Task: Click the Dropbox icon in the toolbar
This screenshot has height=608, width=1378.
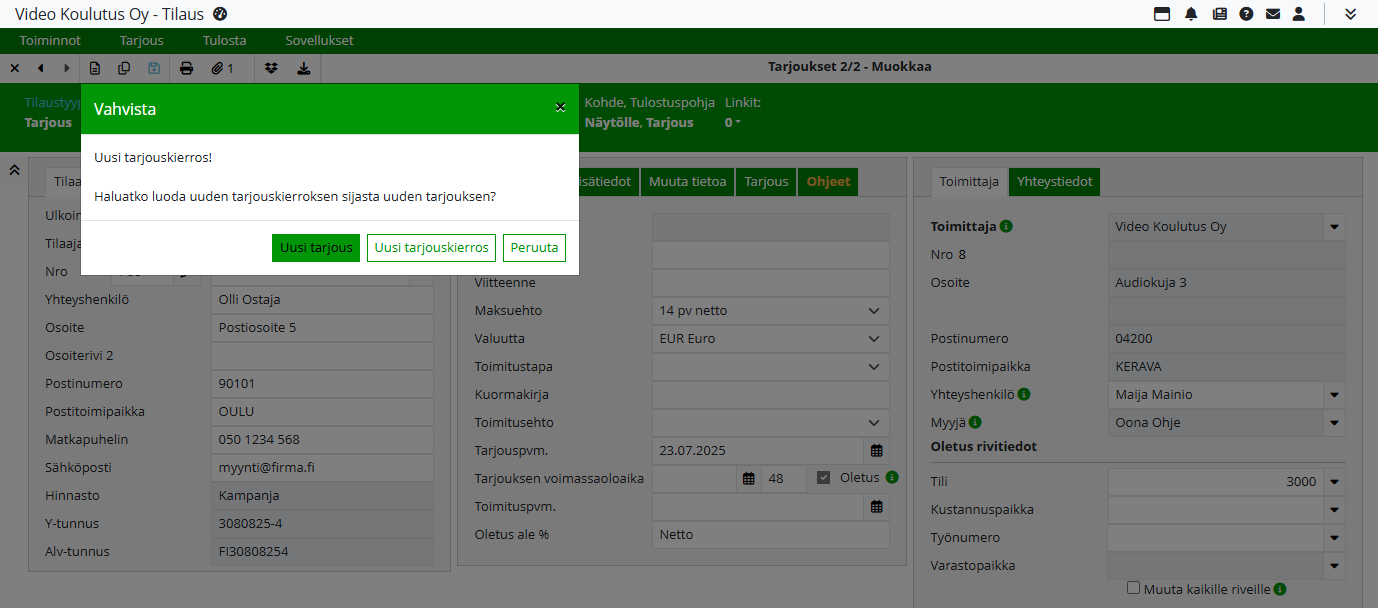Action: tap(272, 68)
